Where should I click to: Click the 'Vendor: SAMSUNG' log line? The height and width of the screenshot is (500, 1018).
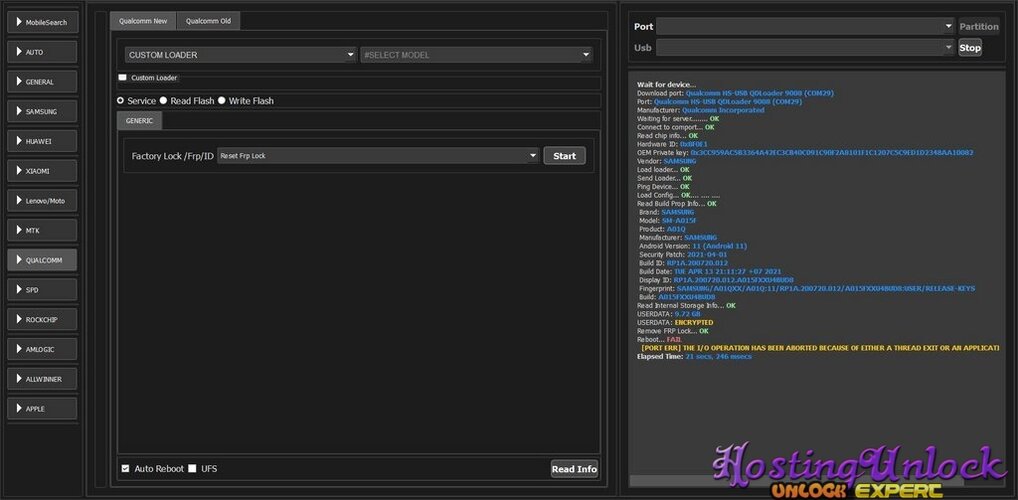click(x=667, y=161)
